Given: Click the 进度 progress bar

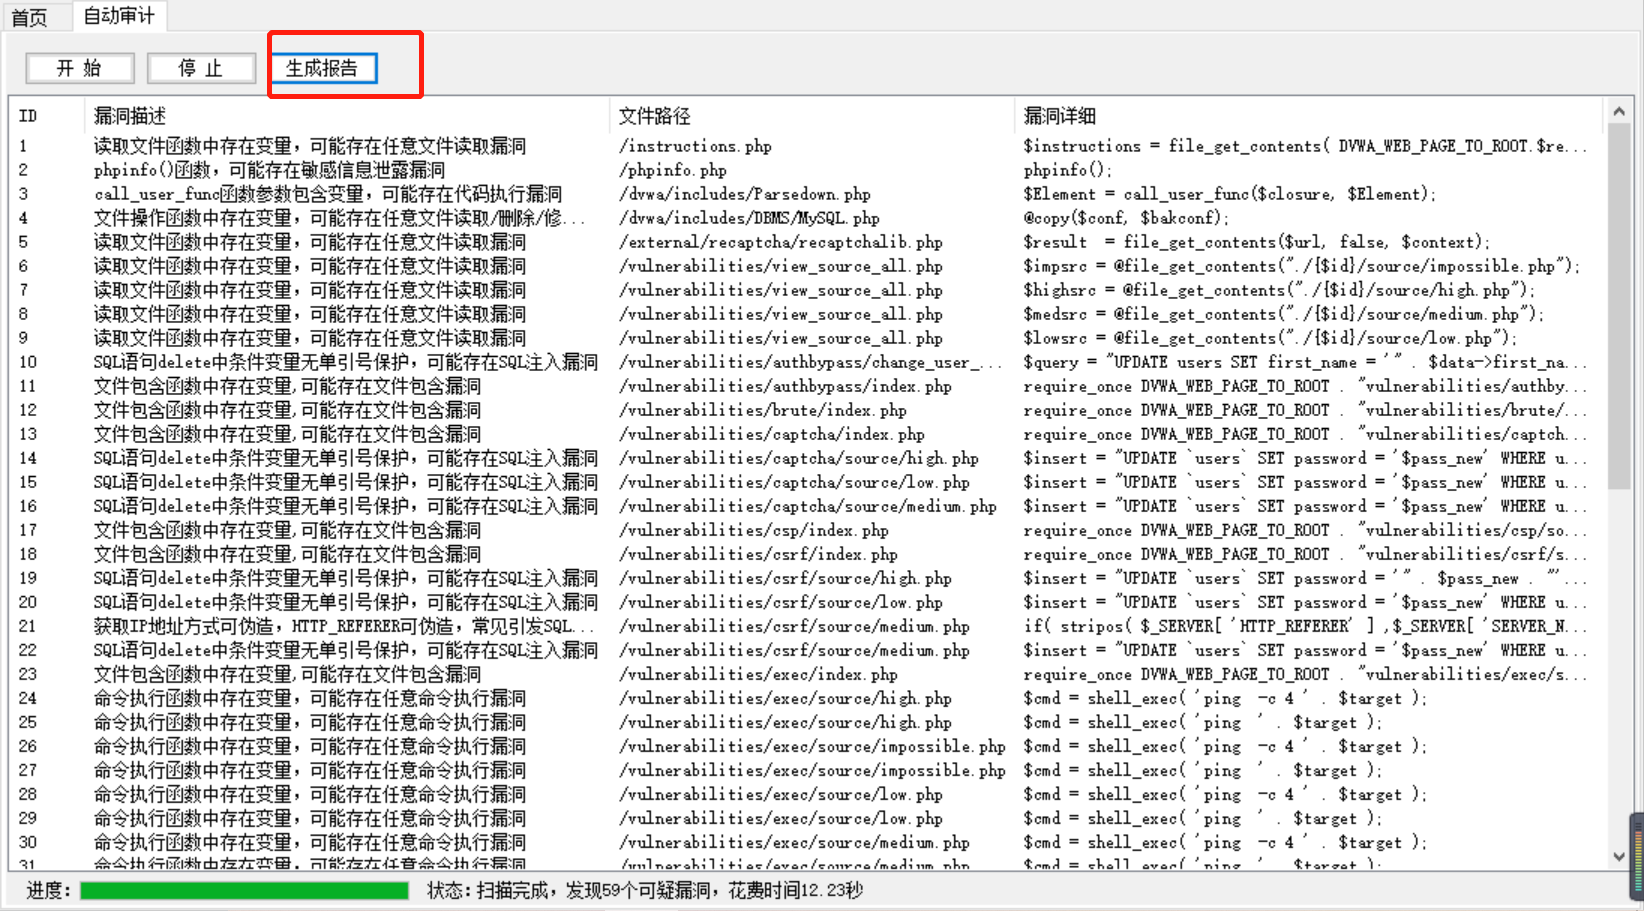Looking at the screenshot, I should 243,890.
